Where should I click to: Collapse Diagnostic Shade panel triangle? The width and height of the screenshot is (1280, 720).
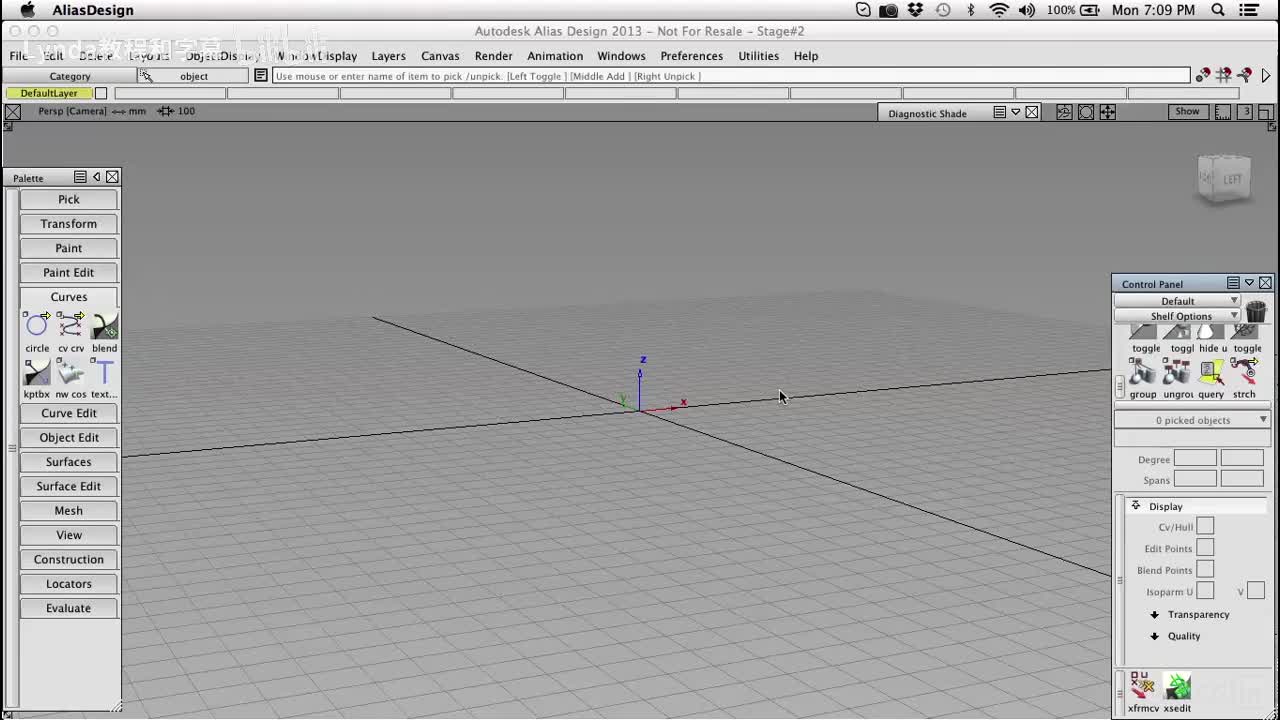click(1016, 112)
